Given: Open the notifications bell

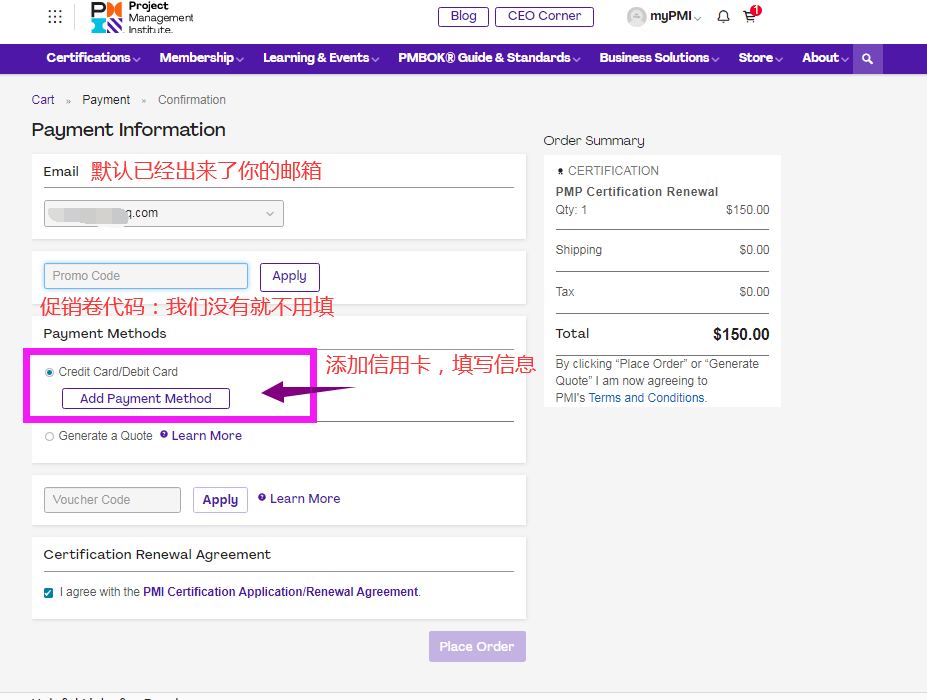Looking at the screenshot, I should (723, 17).
